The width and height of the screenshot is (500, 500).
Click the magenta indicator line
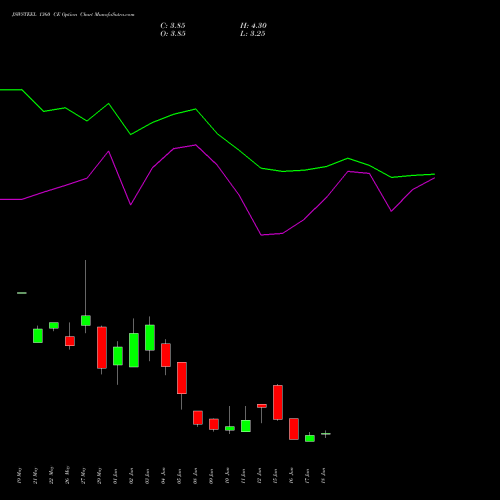pos(217,165)
